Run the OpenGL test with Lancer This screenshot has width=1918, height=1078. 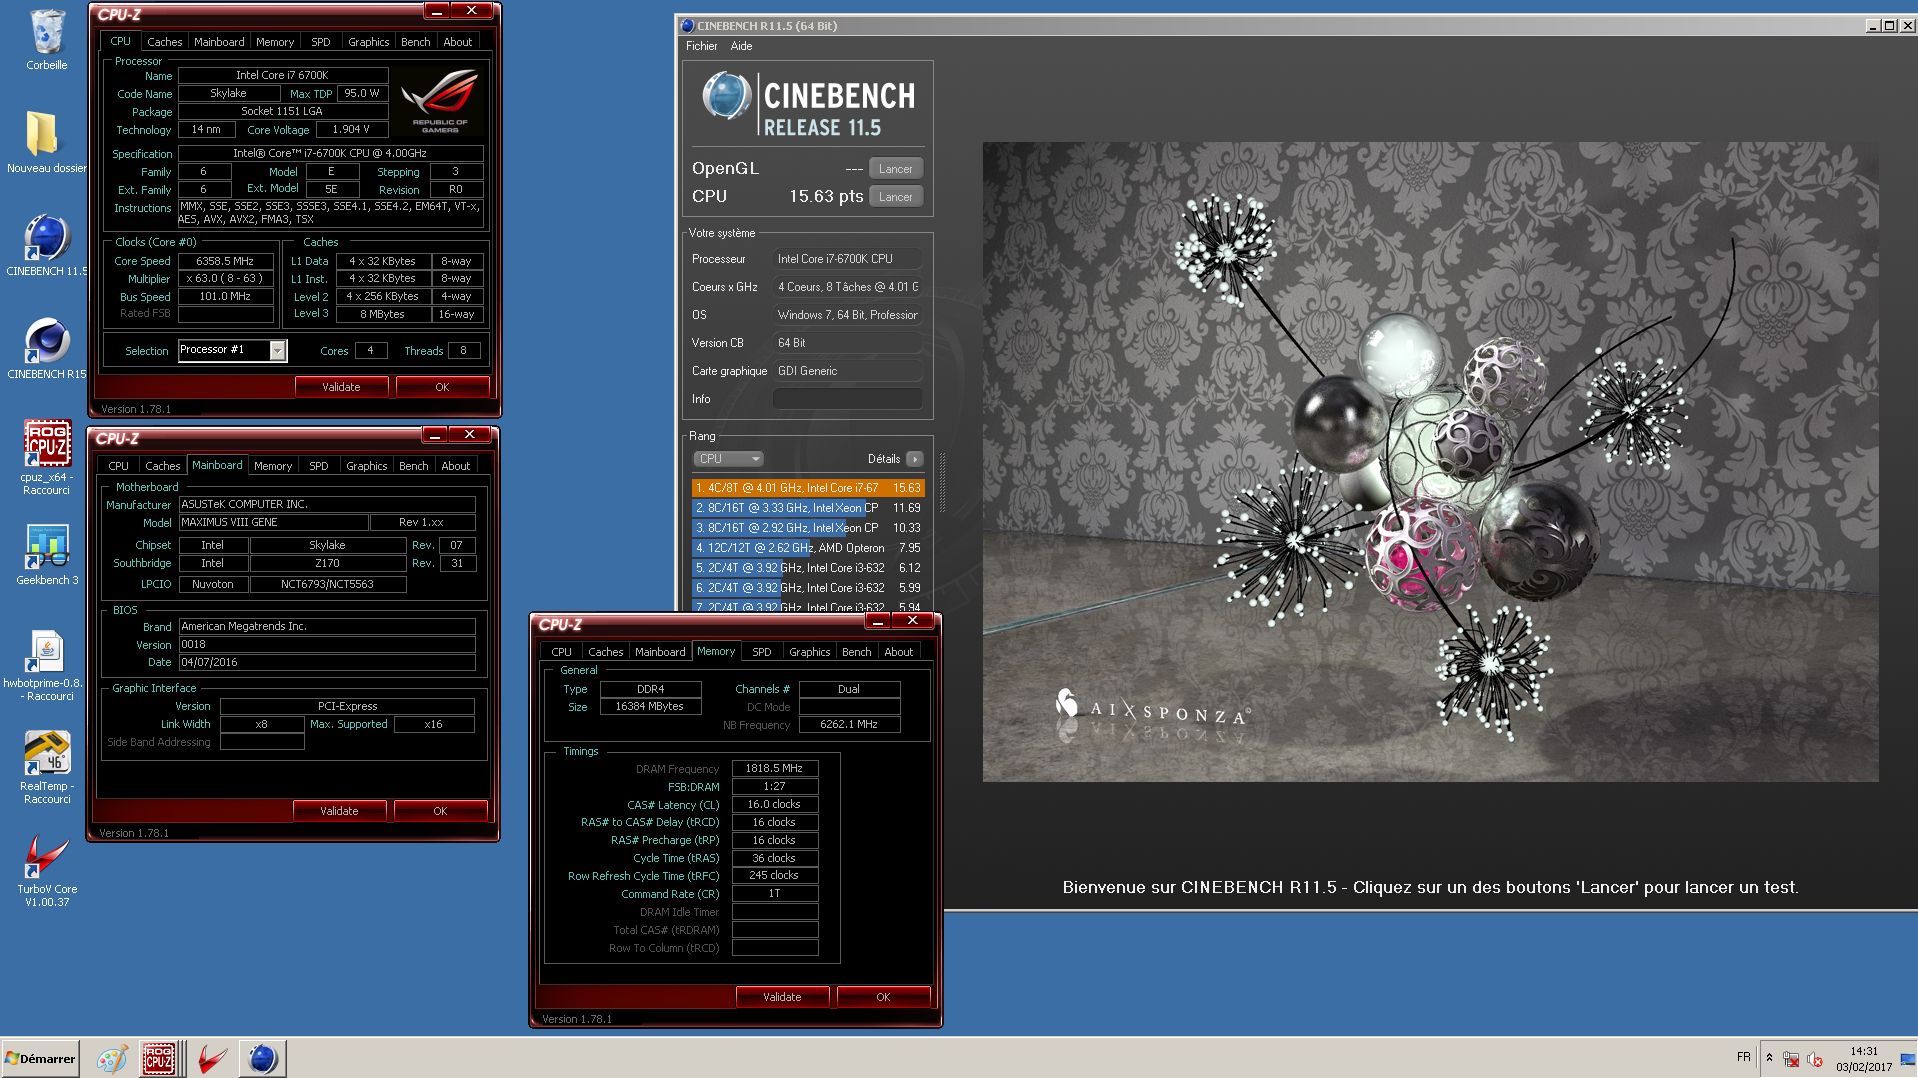[895, 169]
